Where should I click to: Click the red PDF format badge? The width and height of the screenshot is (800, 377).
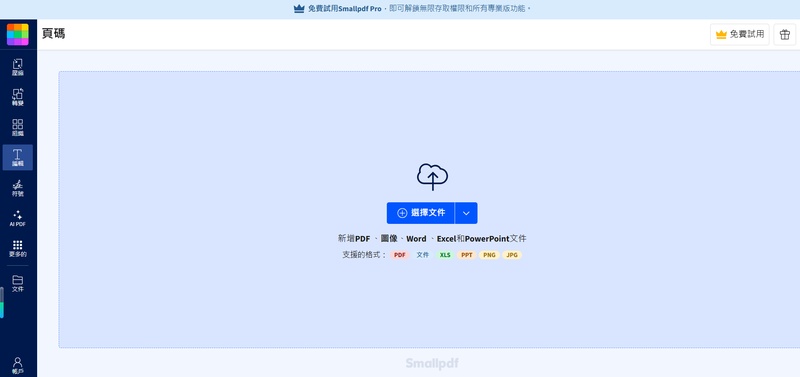pyautogui.click(x=400, y=255)
